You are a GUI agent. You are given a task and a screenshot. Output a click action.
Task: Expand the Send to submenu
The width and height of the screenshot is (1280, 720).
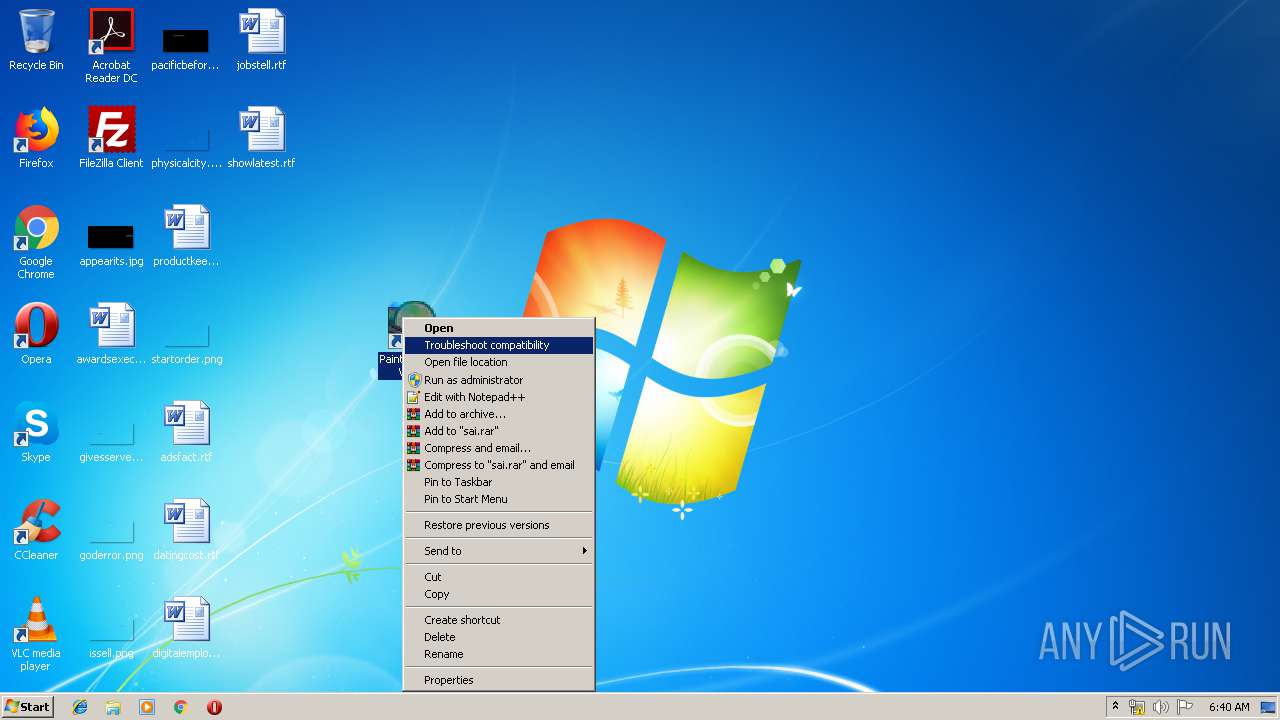(498, 551)
